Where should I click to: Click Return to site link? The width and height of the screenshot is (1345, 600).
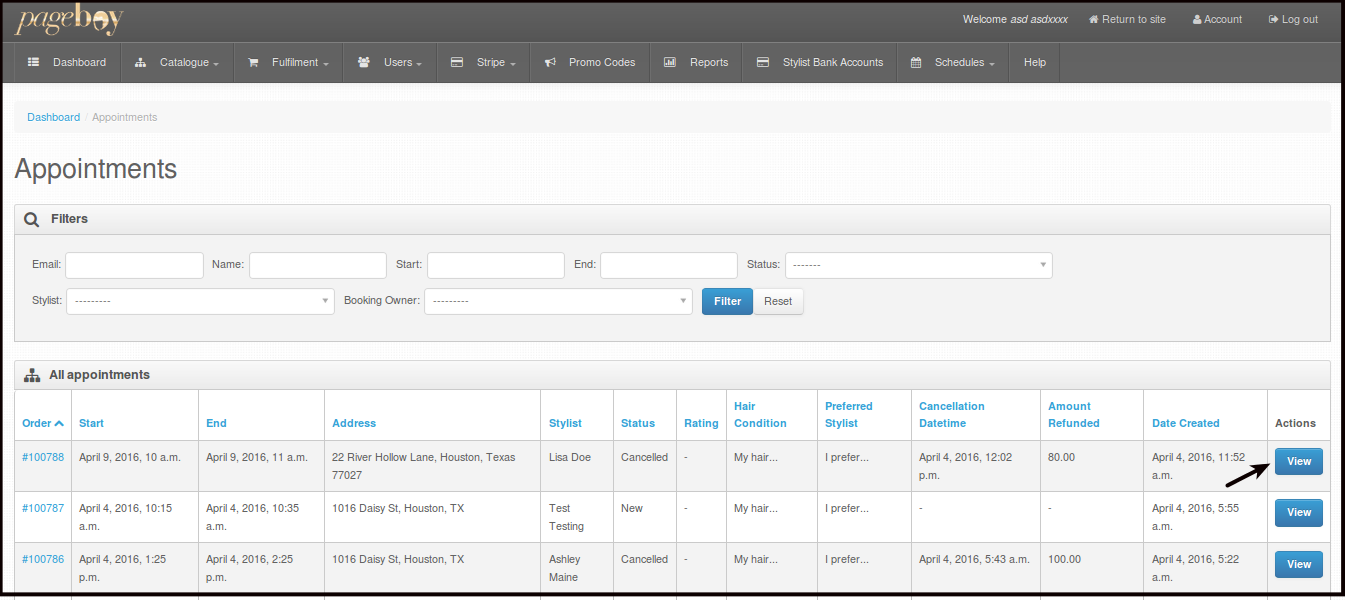tap(1127, 19)
